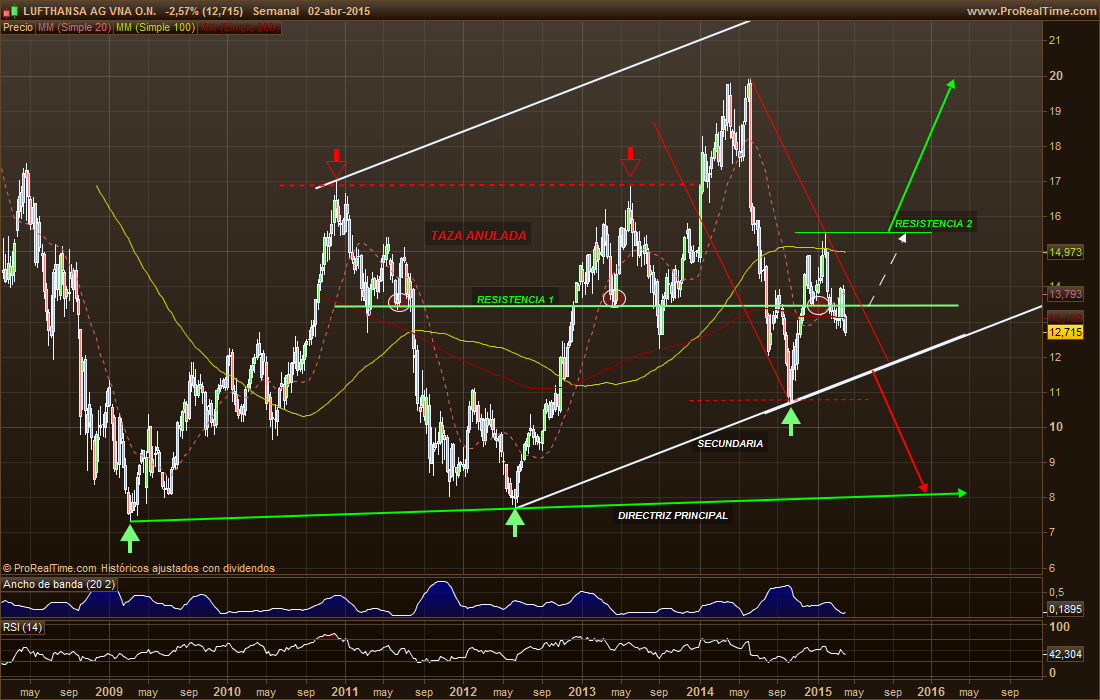This screenshot has width=1100, height=700.
Task: Select the LUFTHANSA AG VNA O.N. title
Action: [89, 11]
